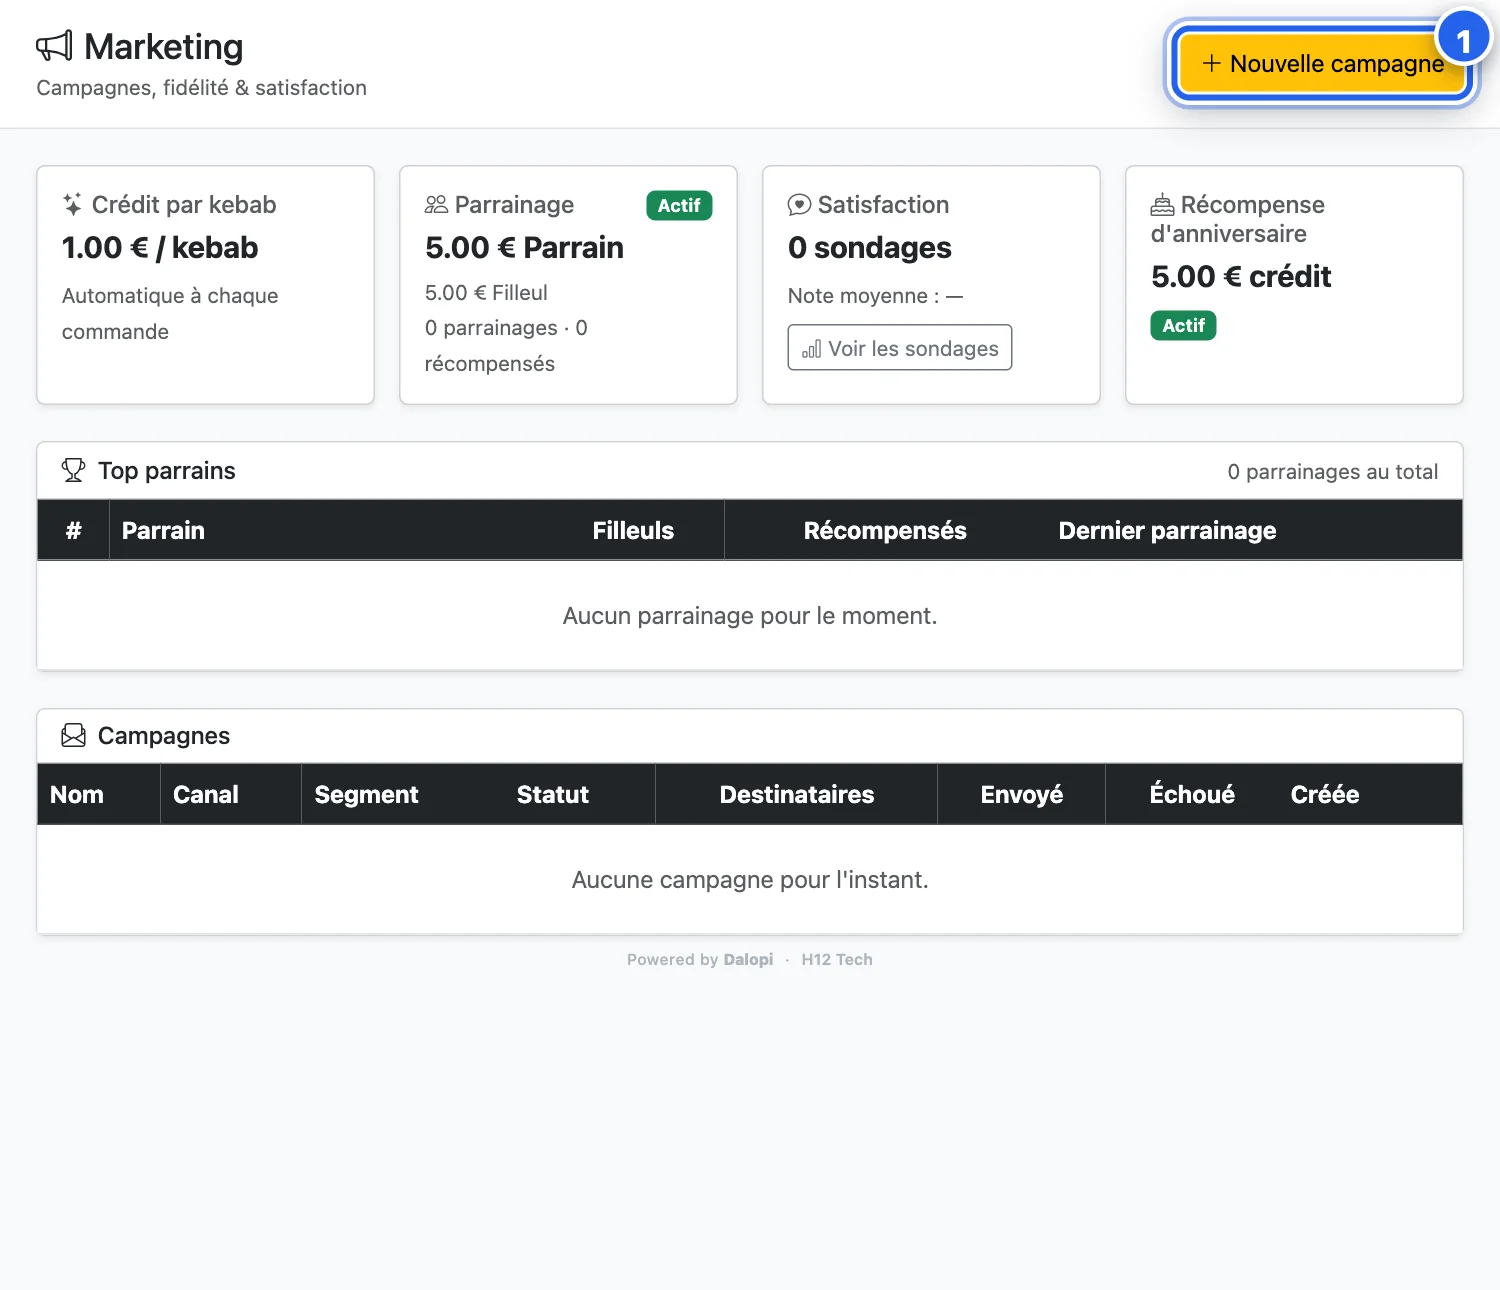The height and width of the screenshot is (1290, 1500).
Task: Select the Filleuls column header
Action: 633,531
